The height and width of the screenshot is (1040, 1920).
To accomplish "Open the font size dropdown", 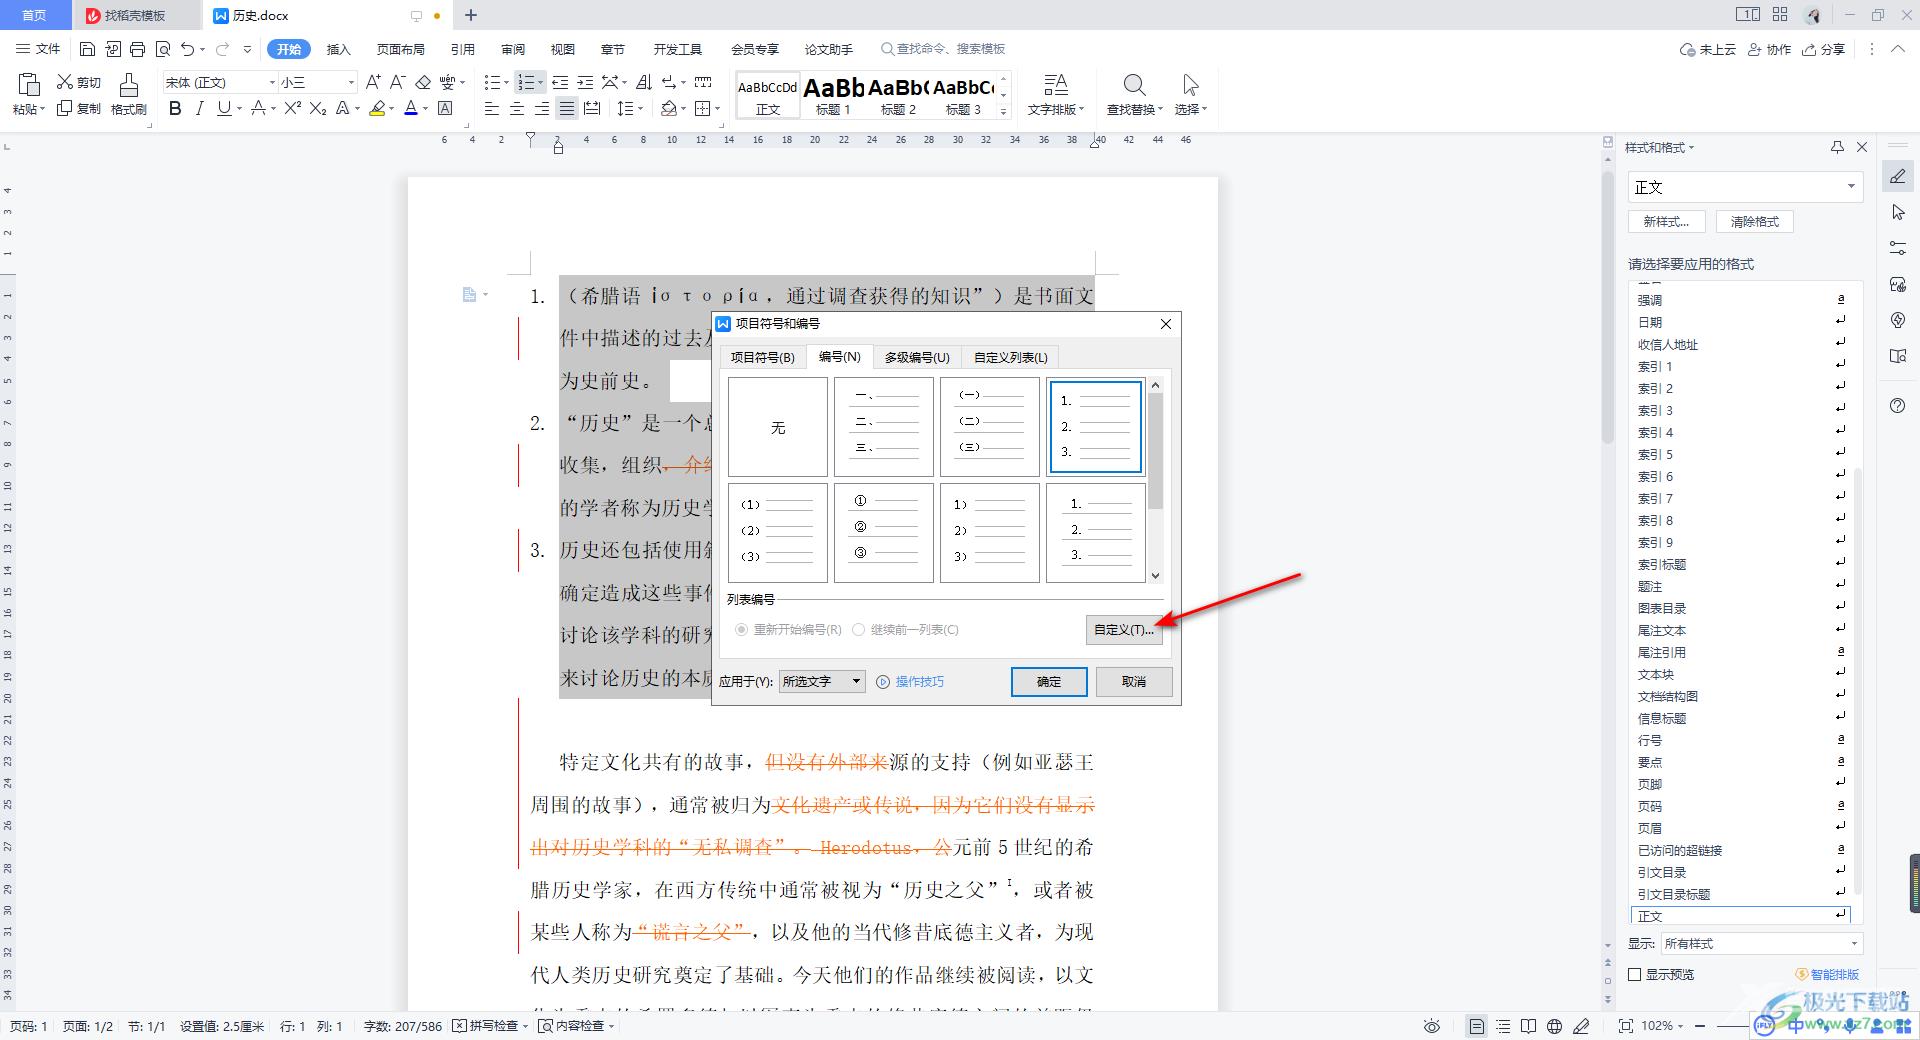I will (x=350, y=82).
